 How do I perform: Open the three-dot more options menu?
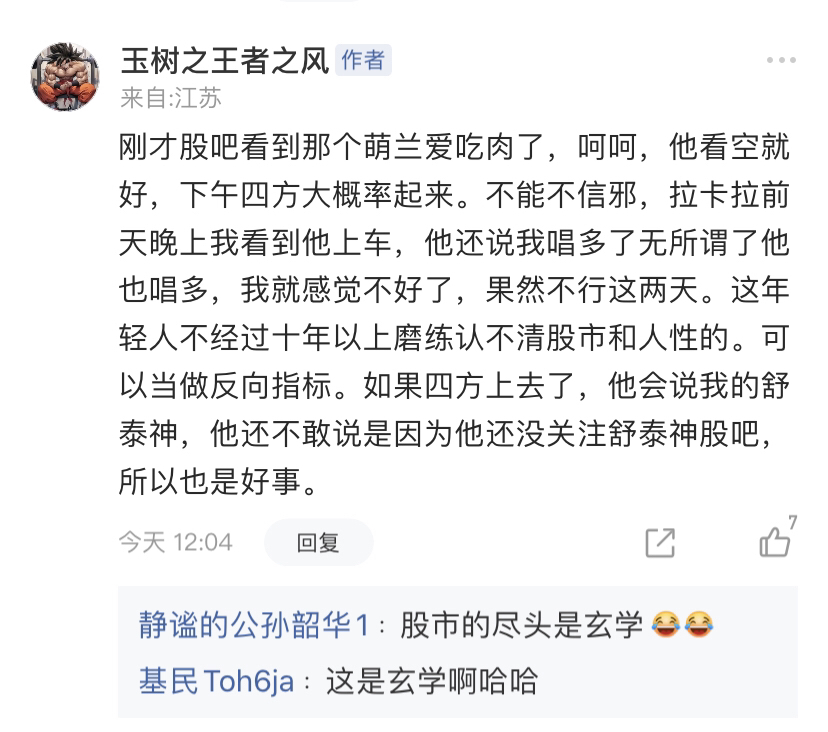781,60
